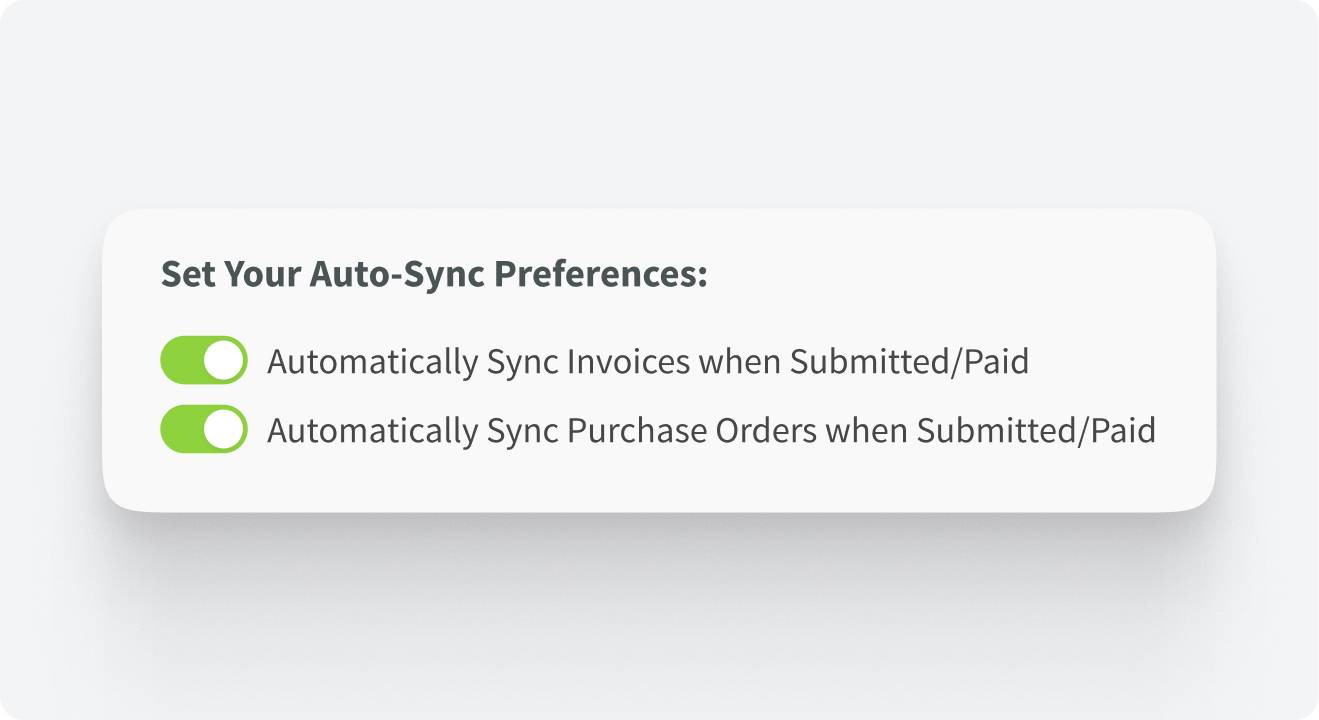Click "Automatically" in the Purchase Orders option label

pyautogui.click(x=372, y=430)
